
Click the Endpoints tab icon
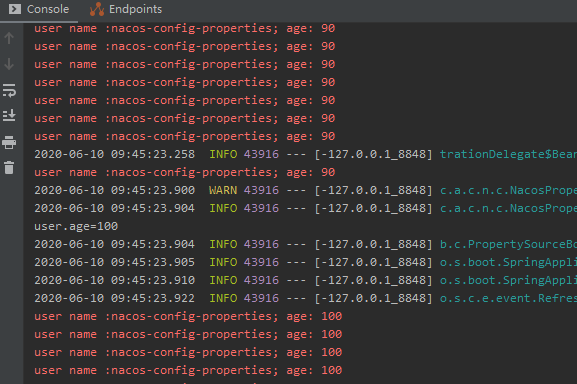click(97, 9)
